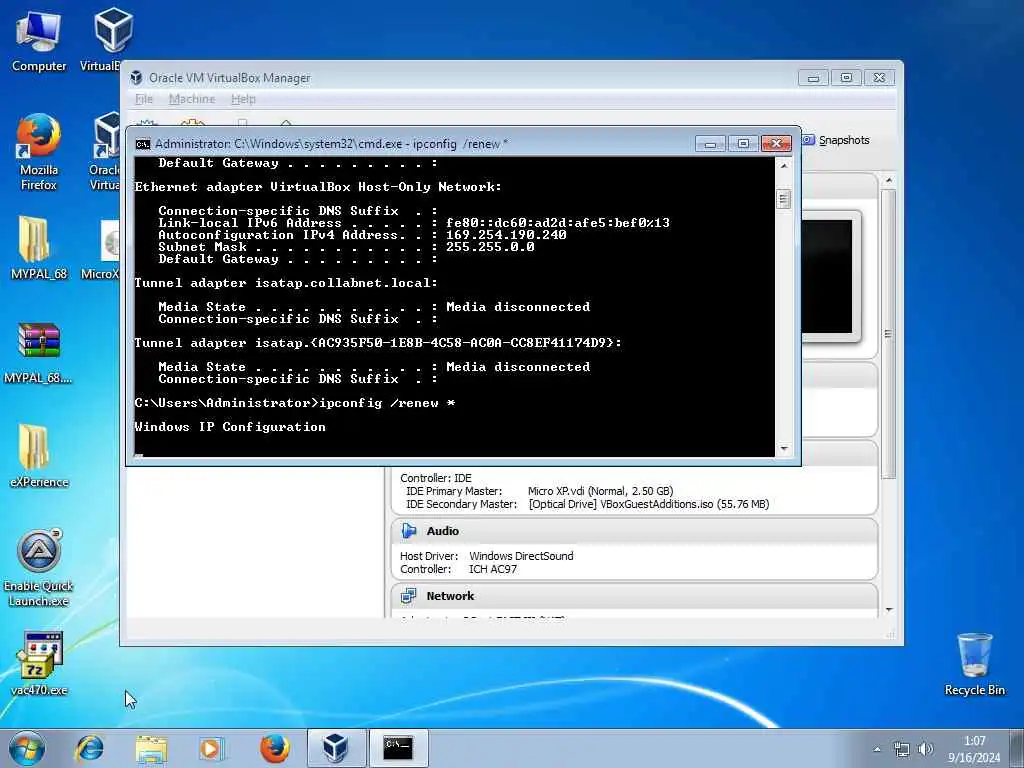Viewport: 1024px width, 768px height.
Task: Click the Network section header icon
Action: coord(409,596)
